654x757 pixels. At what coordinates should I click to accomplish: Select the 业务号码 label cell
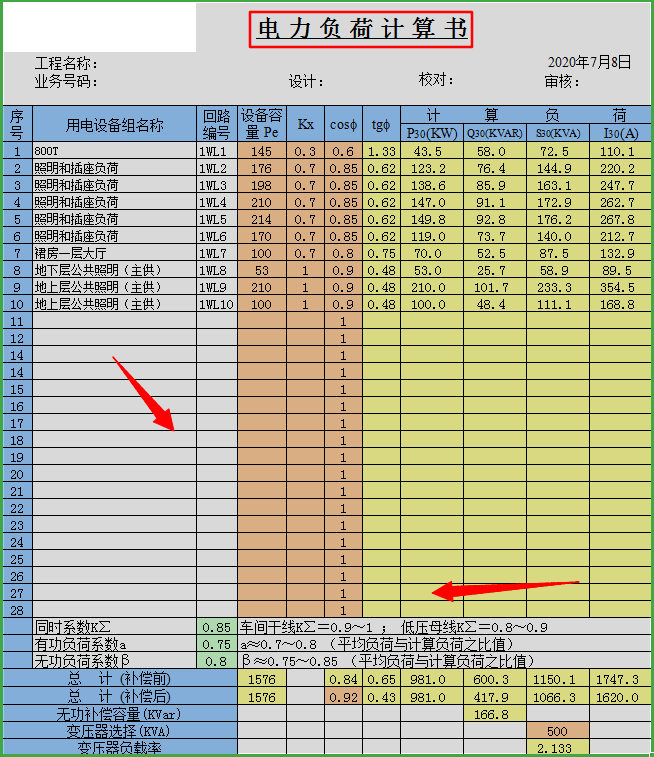click(66, 82)
